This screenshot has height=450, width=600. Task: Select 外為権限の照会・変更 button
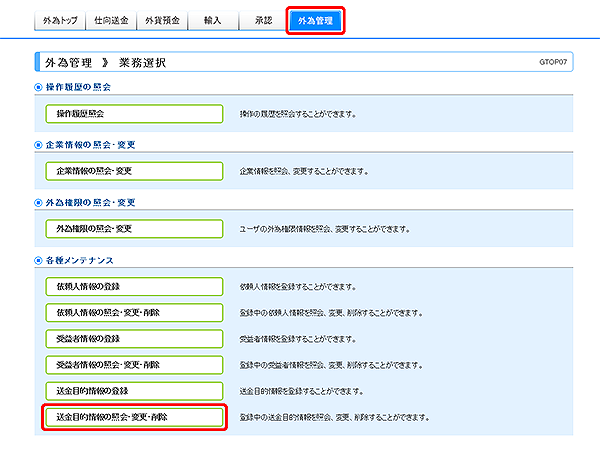coord(133,229)
